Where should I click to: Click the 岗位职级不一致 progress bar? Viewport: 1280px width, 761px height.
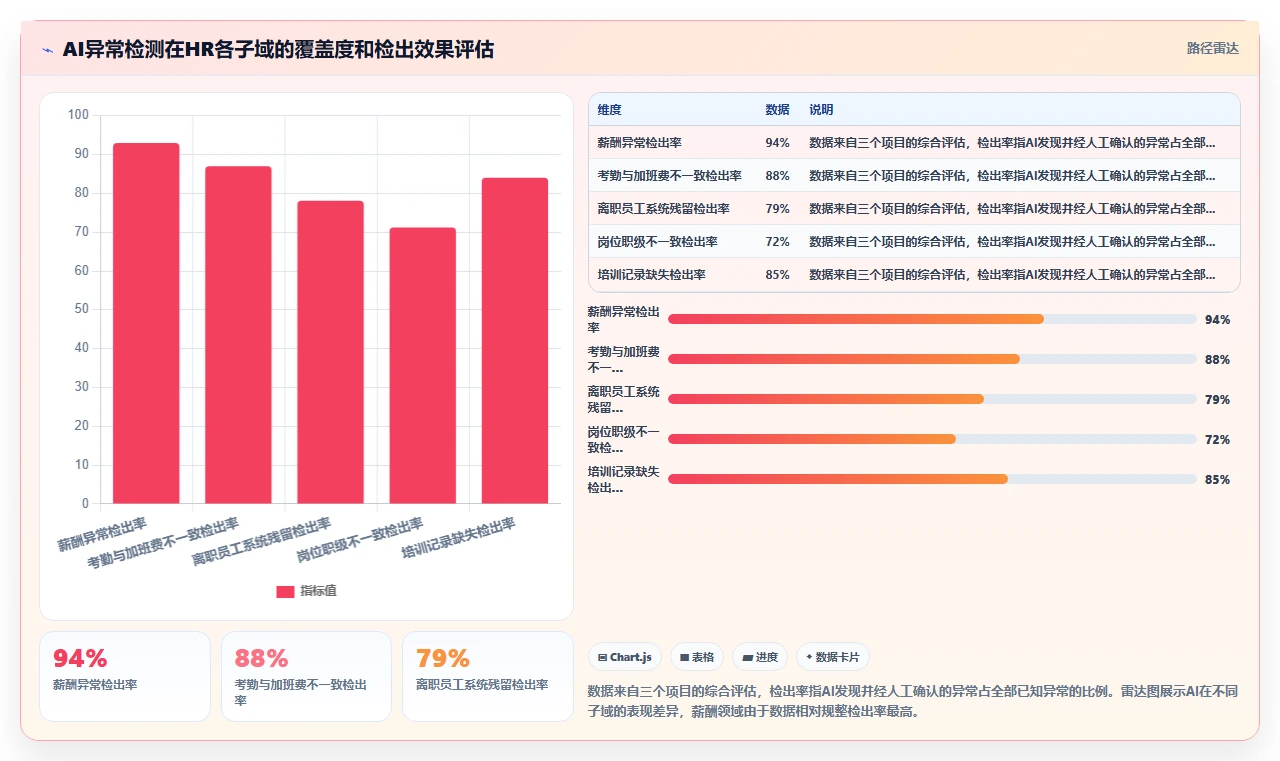pos(932,439)
